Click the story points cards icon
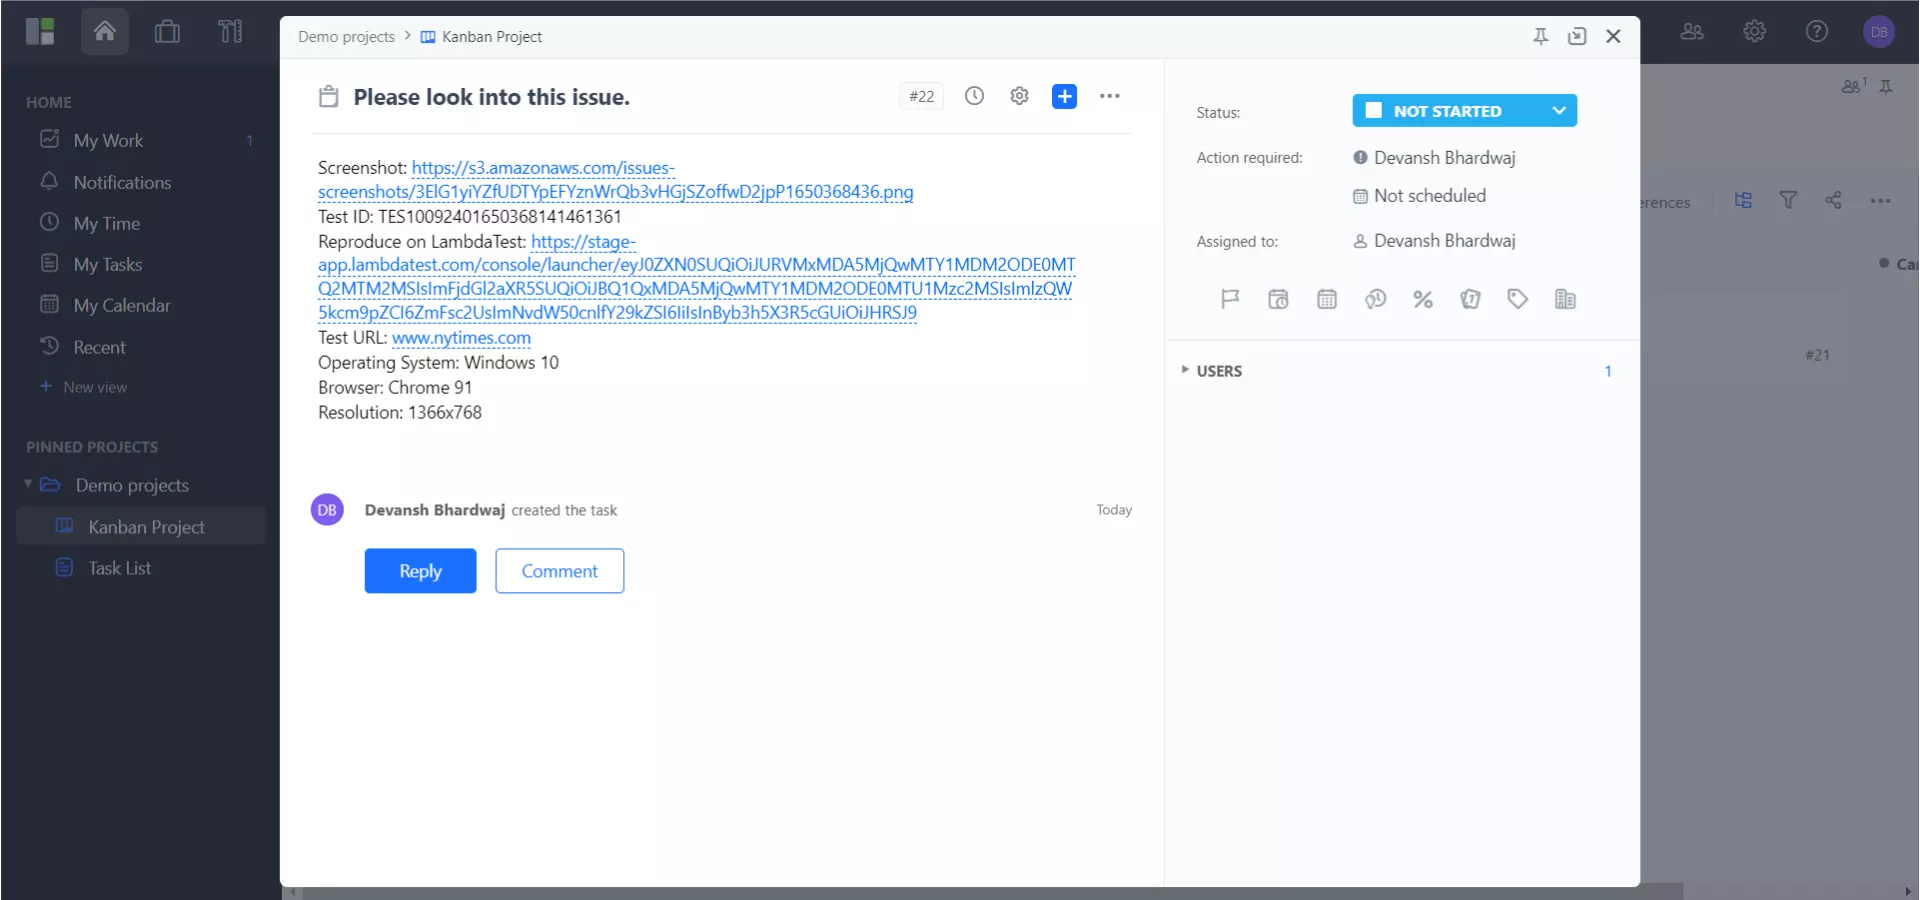Image resolution: width=1920 pixels, height=900 pixels. tap(1470, 299)
